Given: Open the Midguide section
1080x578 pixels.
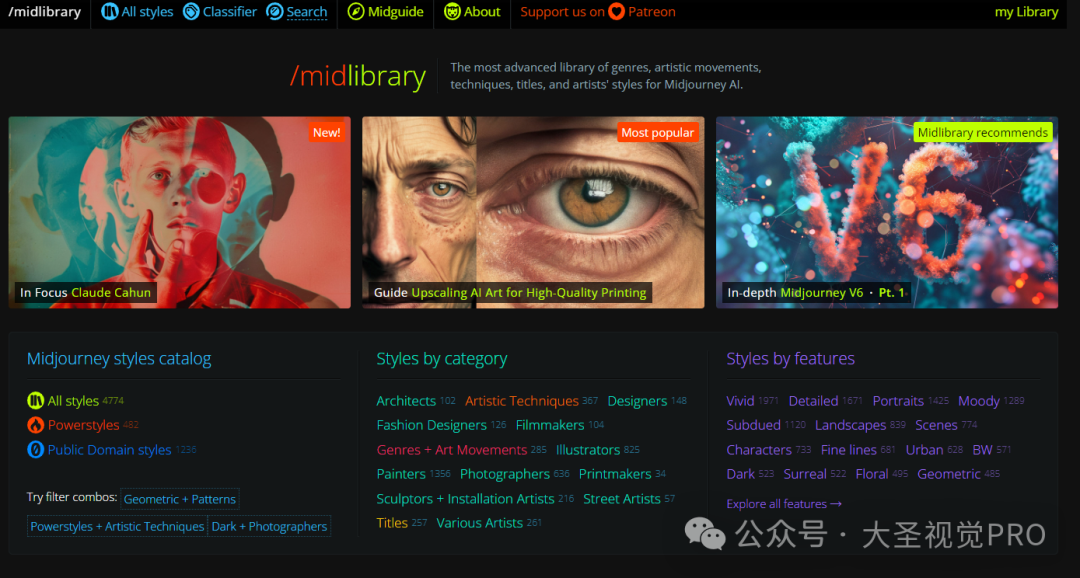Looking at the screenshot, I should [386, 12].
